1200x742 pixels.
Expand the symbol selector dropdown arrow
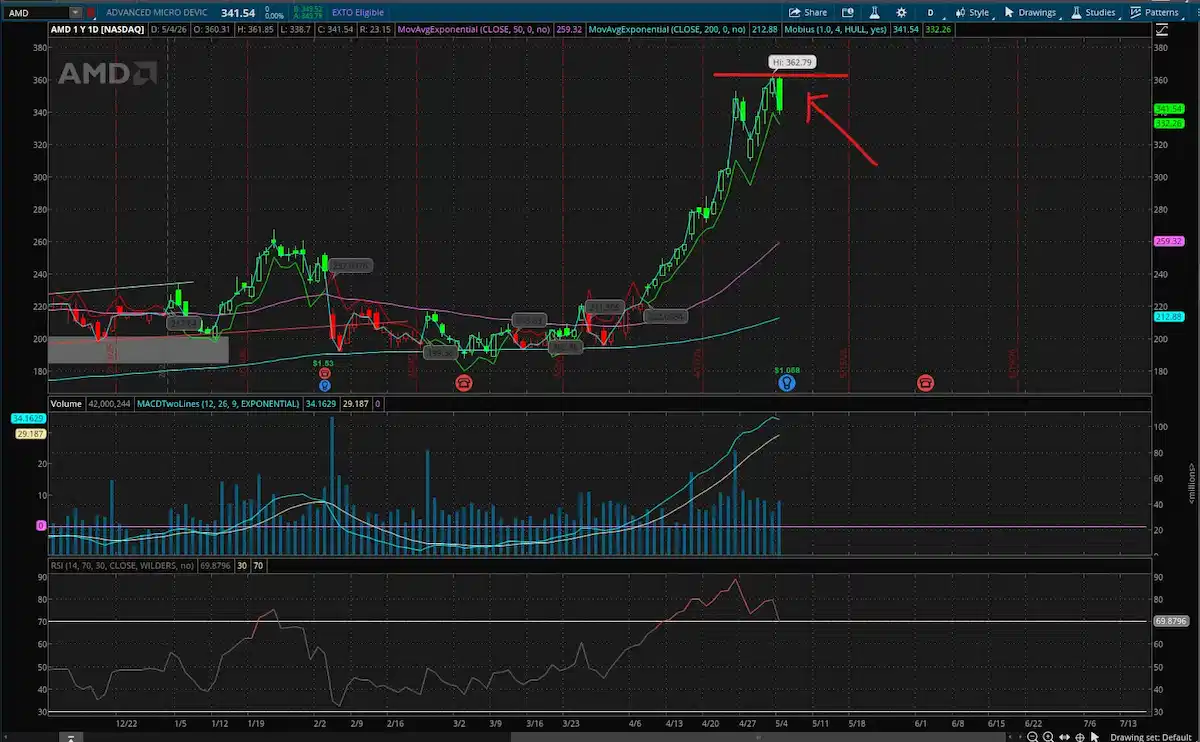[76, 12]
